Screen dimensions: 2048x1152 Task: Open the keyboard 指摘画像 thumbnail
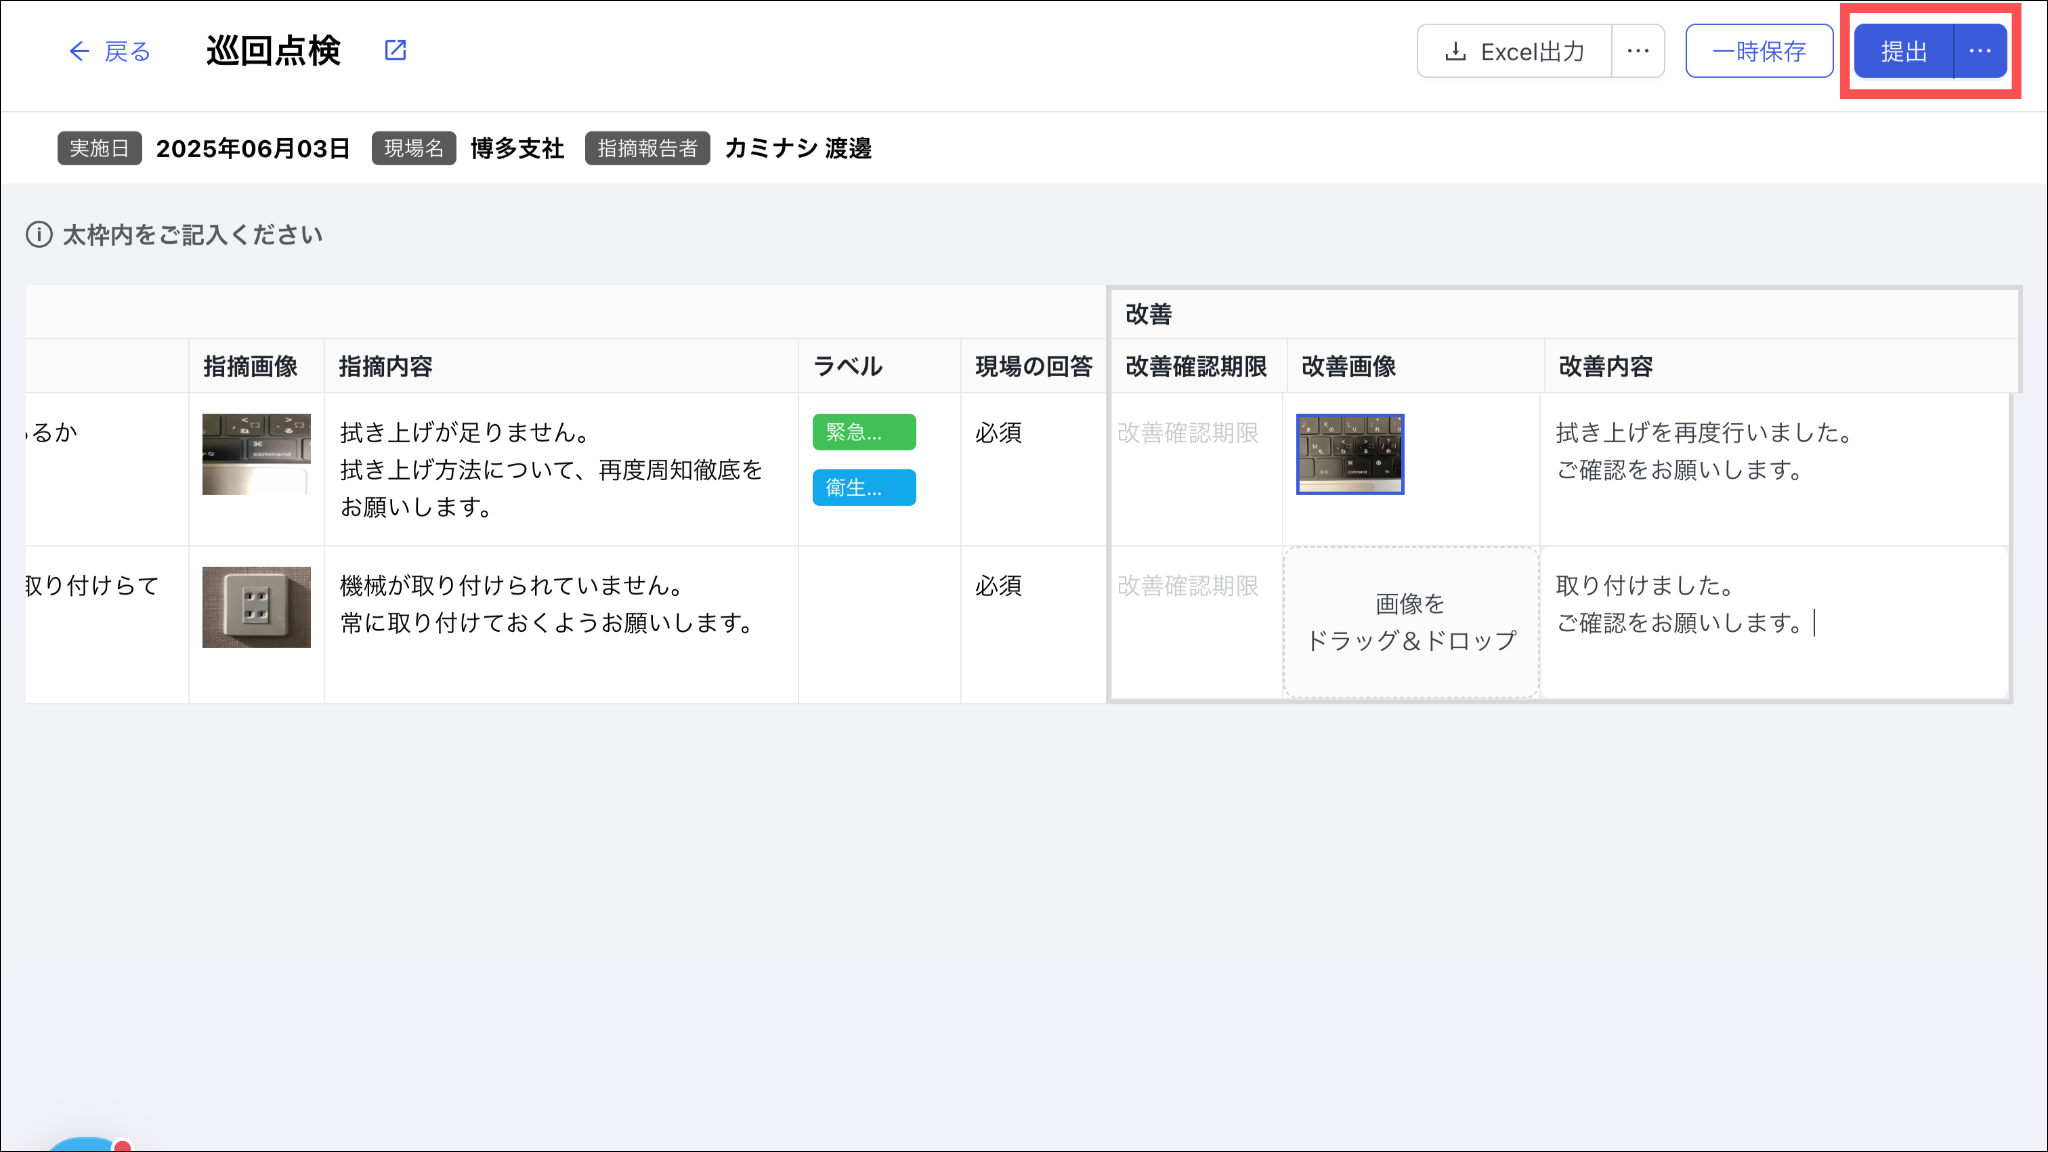pyautogui.click(x=256, y=454)
